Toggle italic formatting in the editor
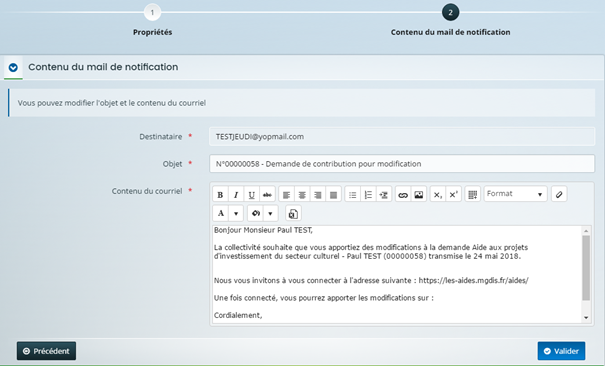Image resolution: width=605 pixels, height=366 pixels. (x=236, y=194)
